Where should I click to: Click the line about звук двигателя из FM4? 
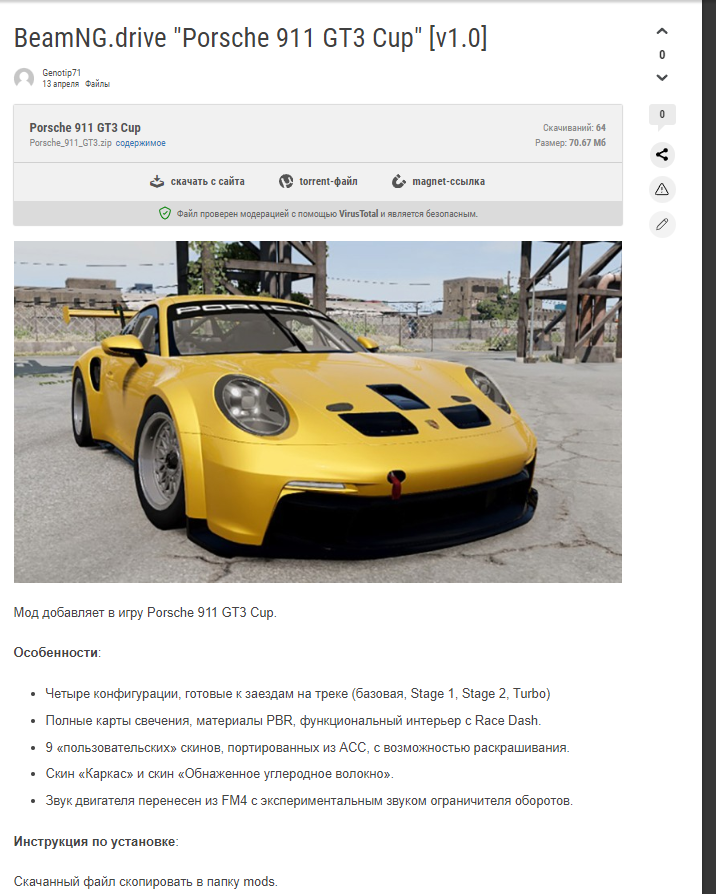[310, 800]
